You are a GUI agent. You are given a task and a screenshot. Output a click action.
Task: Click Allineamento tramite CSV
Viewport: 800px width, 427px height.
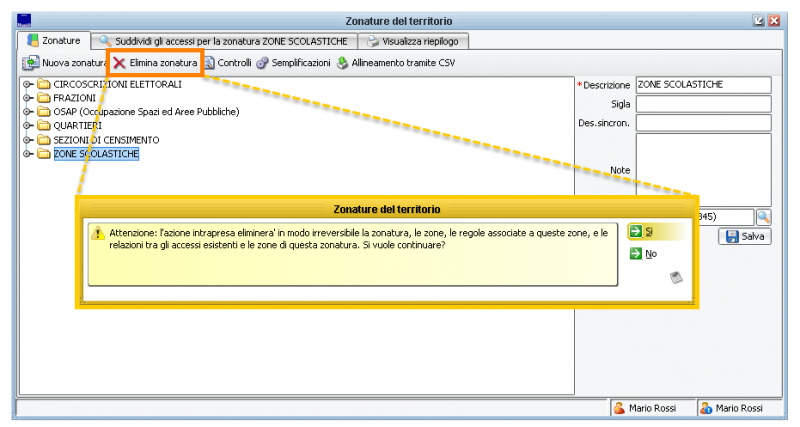396,63
